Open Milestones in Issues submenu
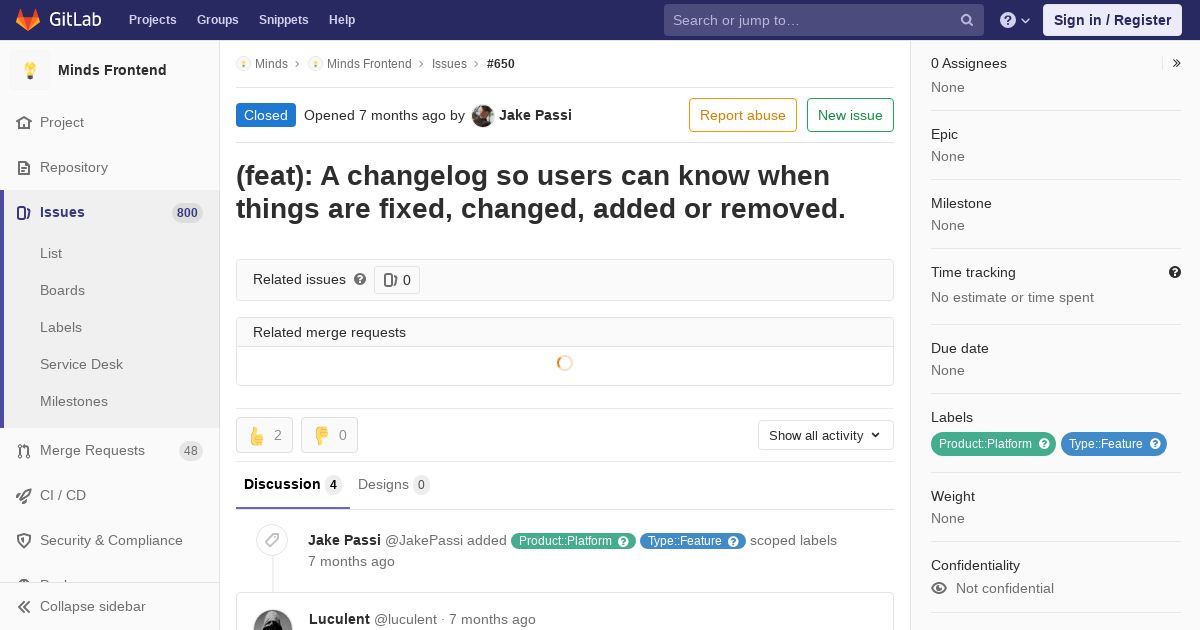Viewport: 1200px width, 630px height. click(74, 402)
